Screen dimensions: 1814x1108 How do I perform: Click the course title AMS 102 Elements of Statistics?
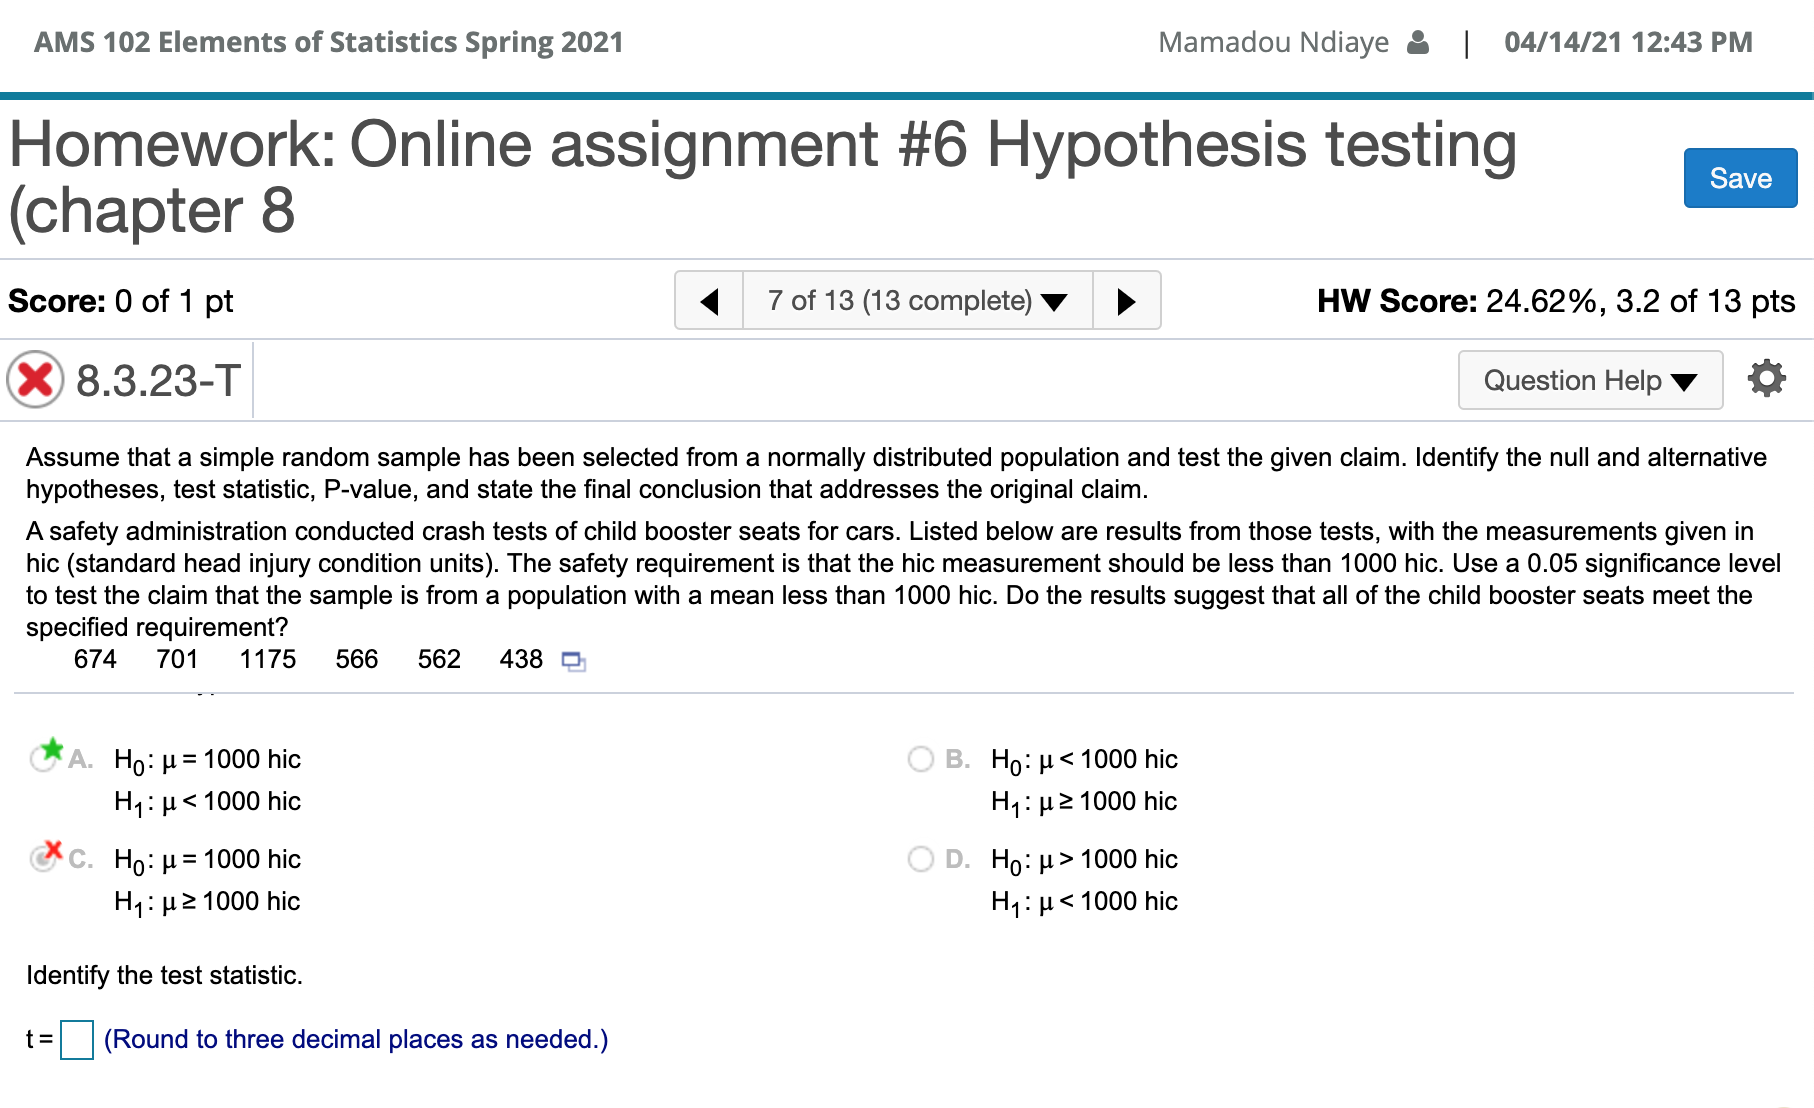[x=326, y=42]
